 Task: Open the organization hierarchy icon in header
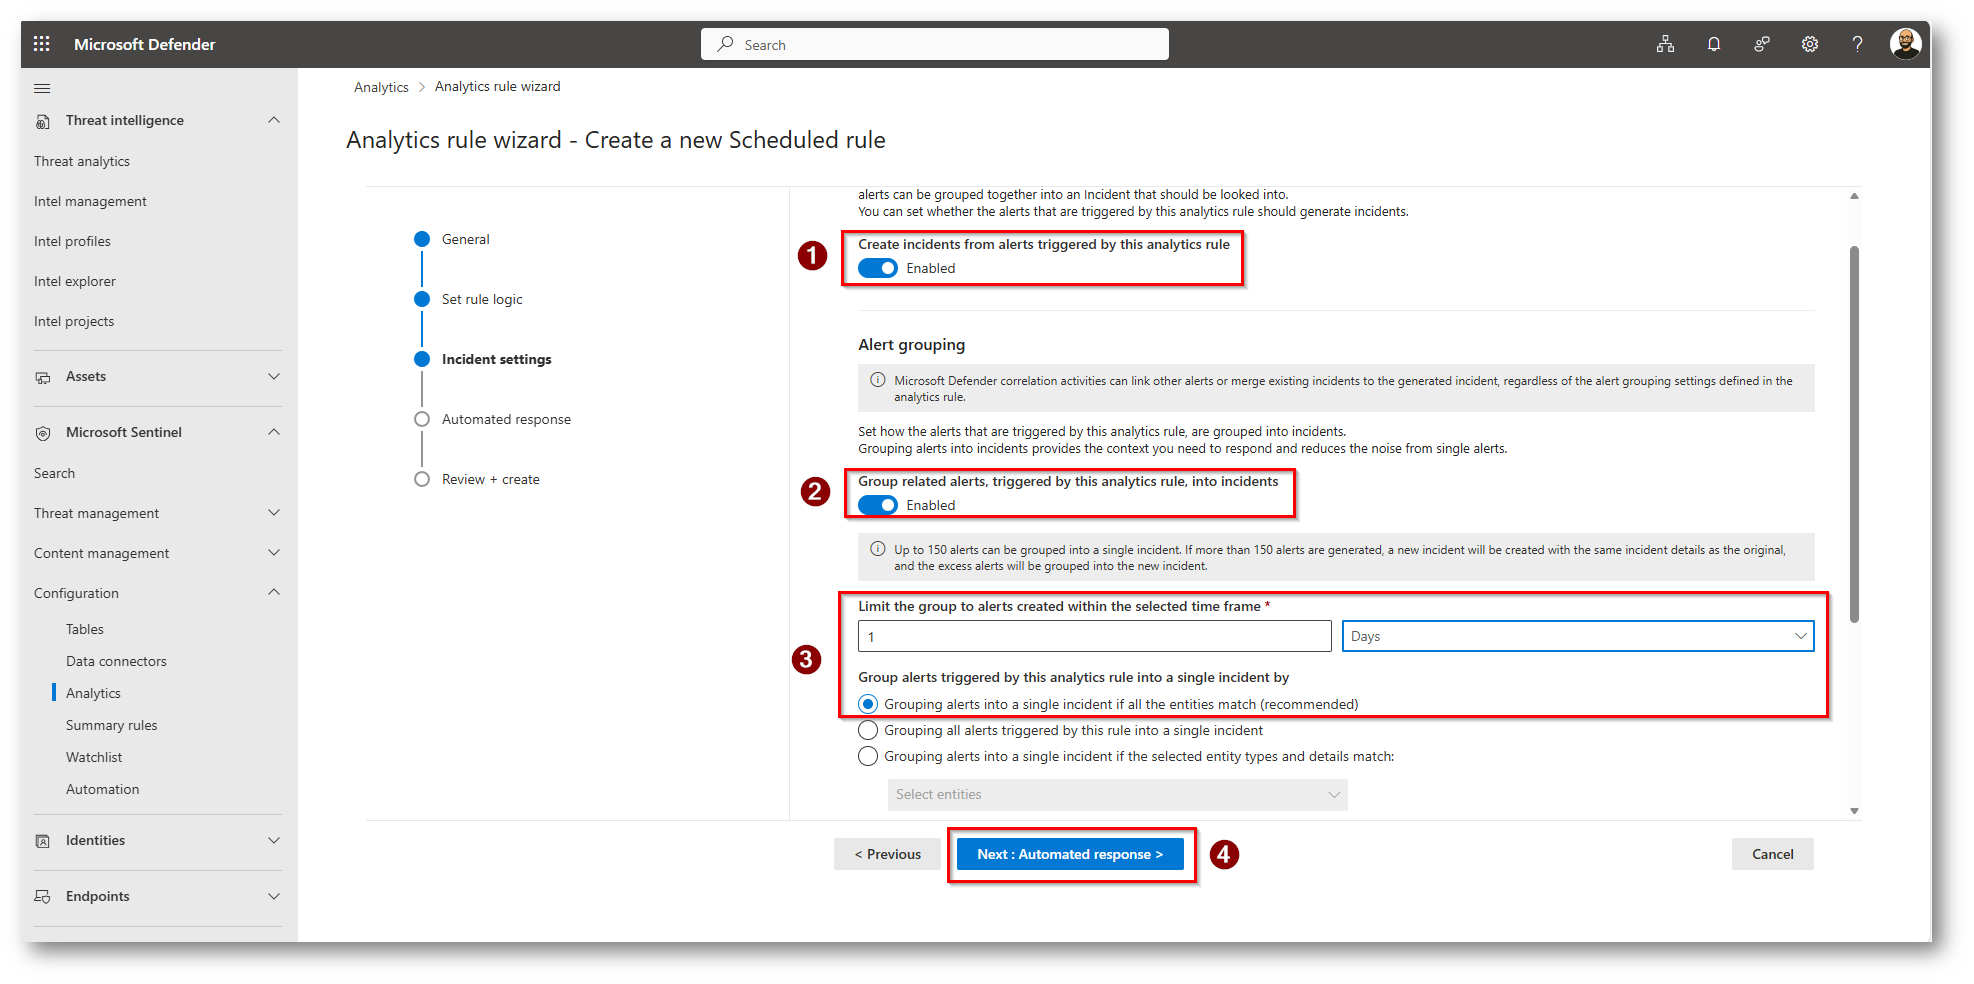click(x=1665, y=44)
